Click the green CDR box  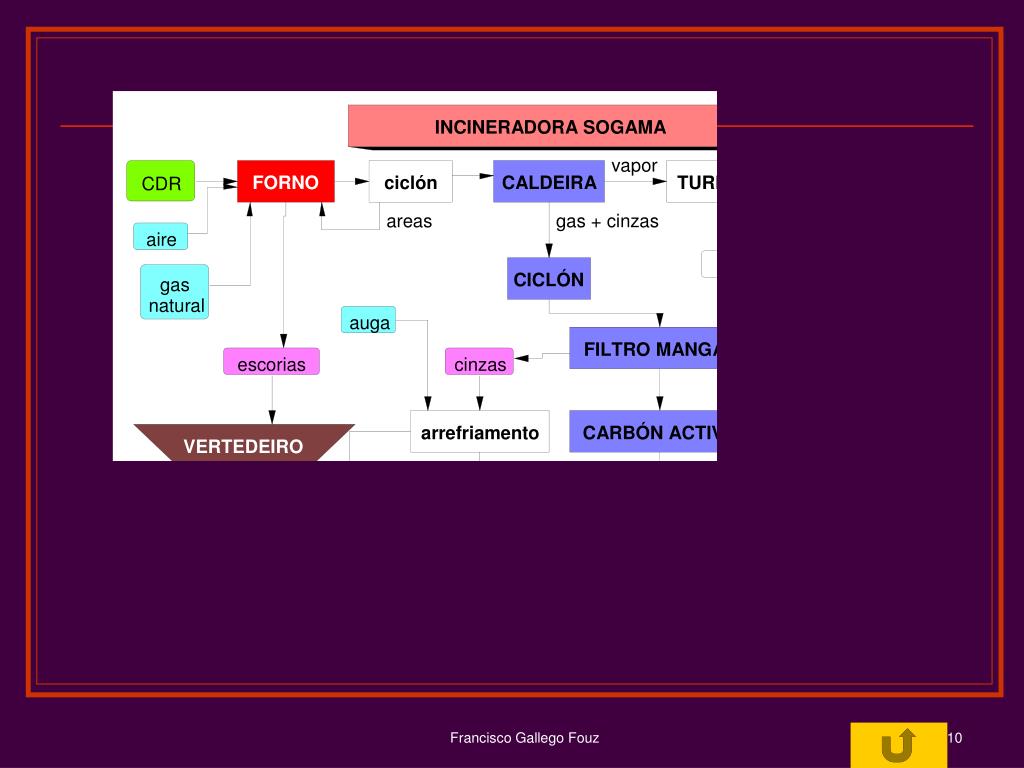point(161,181)
